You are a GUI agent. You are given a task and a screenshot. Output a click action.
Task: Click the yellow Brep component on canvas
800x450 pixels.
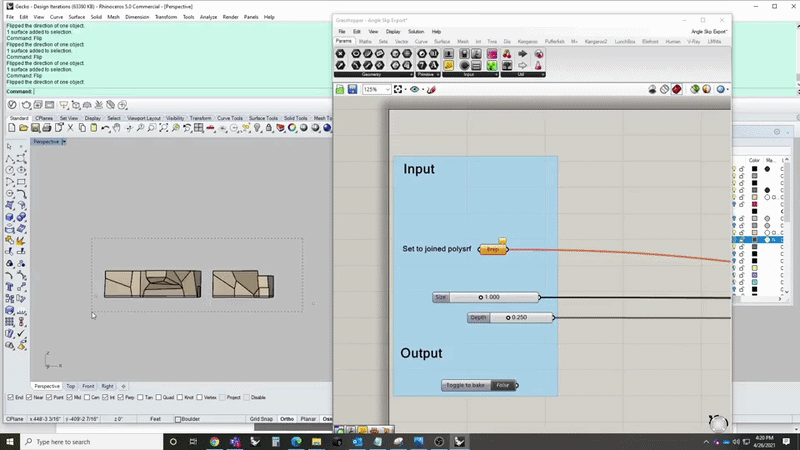[493, 249]
